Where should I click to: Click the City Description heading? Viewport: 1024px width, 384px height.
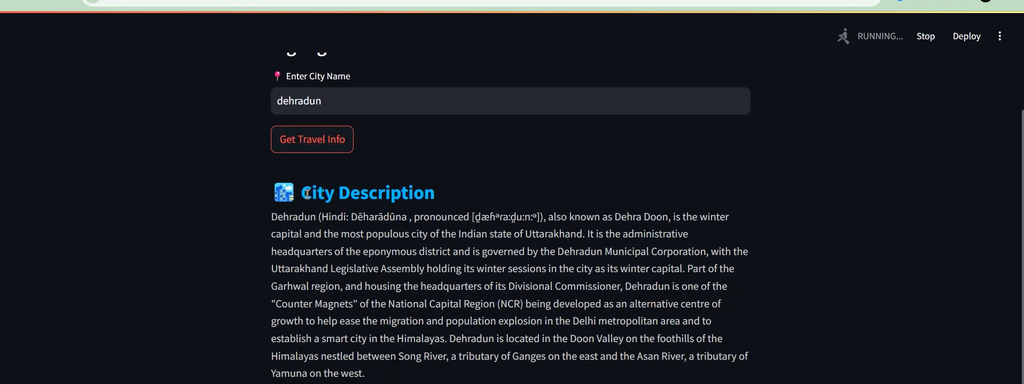[368, 193]
